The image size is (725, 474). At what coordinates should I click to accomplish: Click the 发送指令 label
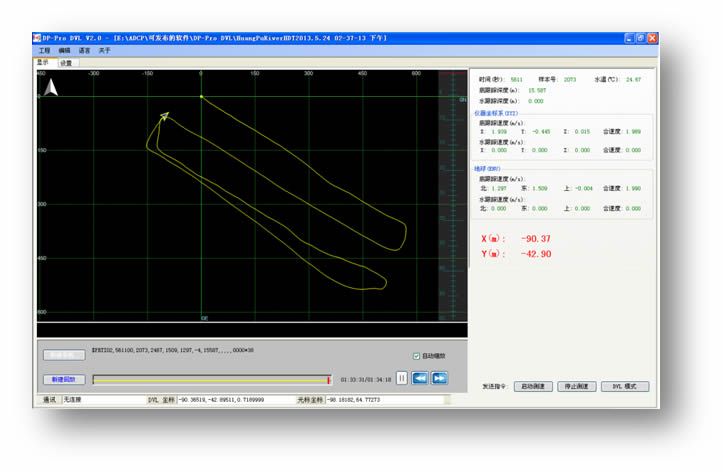click(494, 386)
